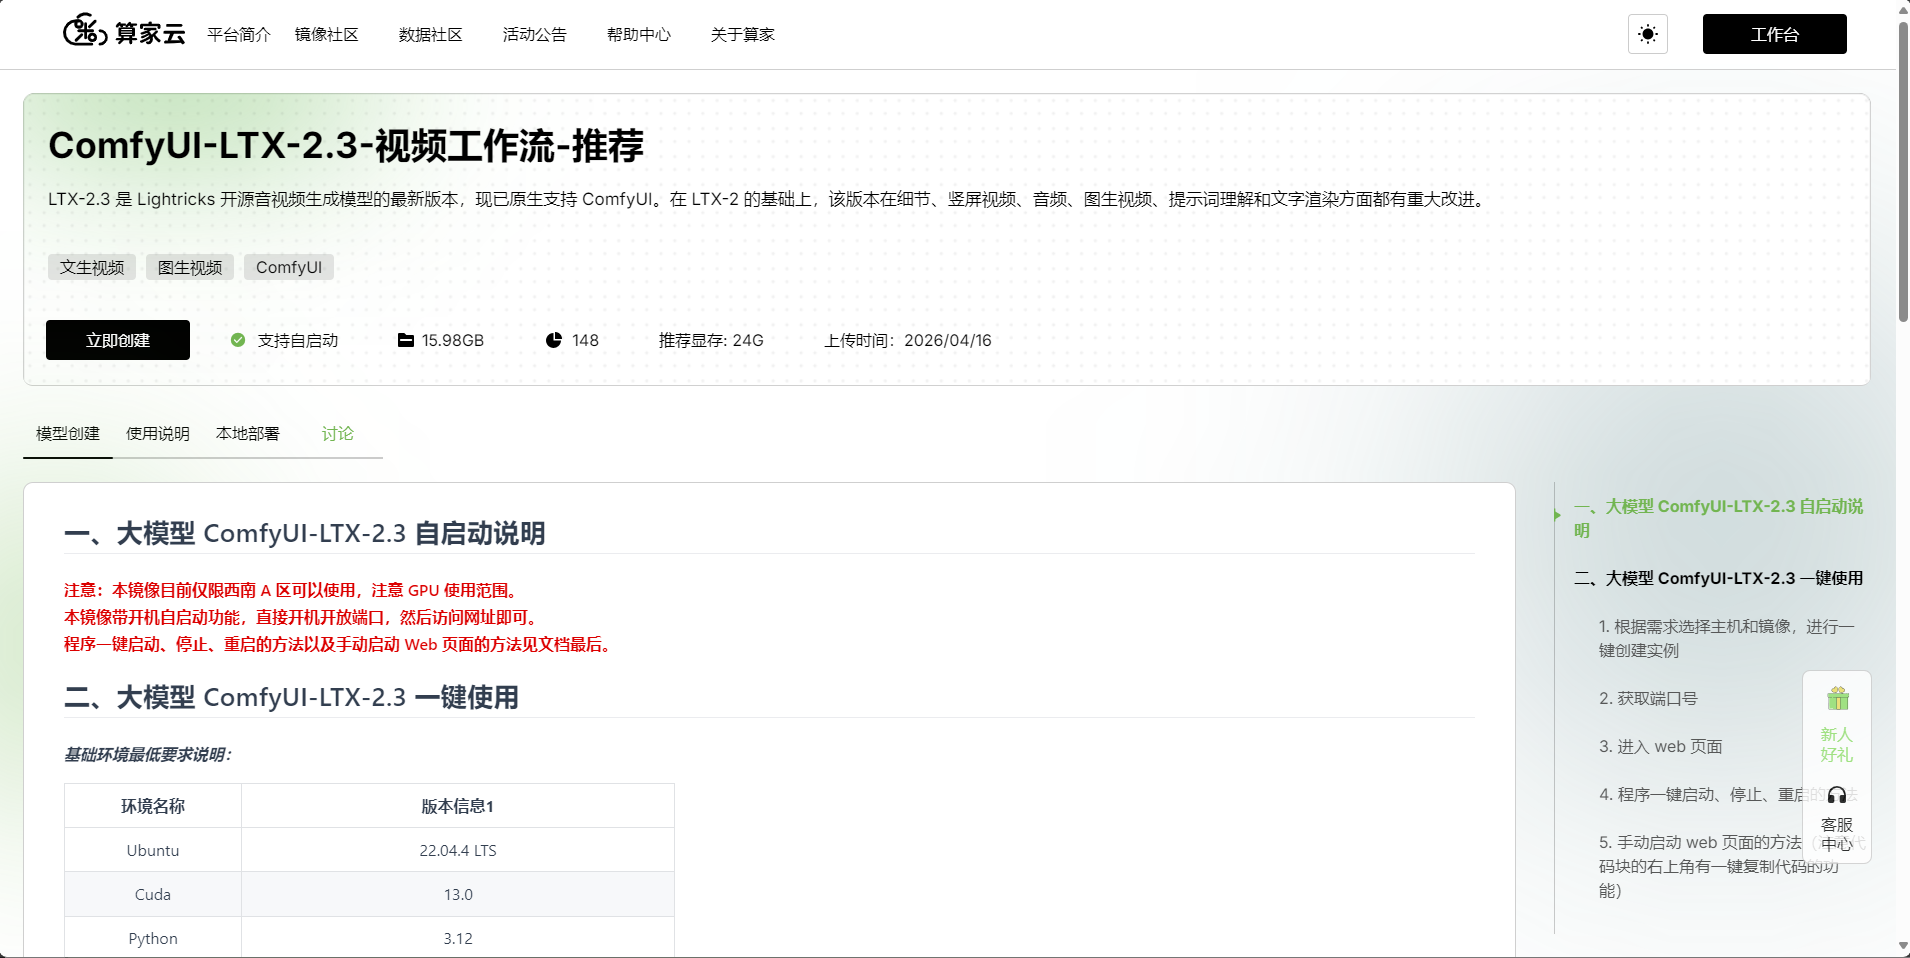Click the 算家云 logo icon
Image resolution: width=1910 pixels, height=958 pixels.
coord(85,31)
